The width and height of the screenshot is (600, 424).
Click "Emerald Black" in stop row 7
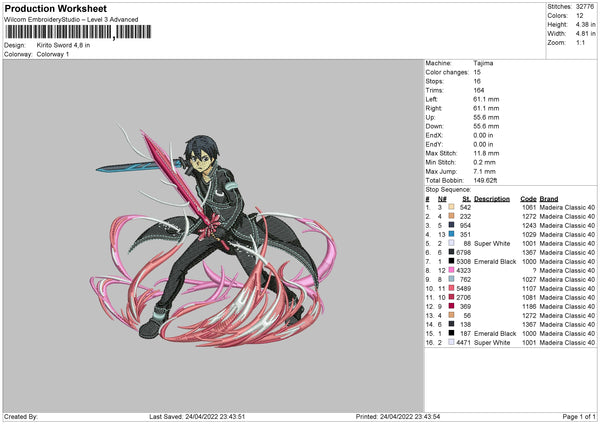495,261
